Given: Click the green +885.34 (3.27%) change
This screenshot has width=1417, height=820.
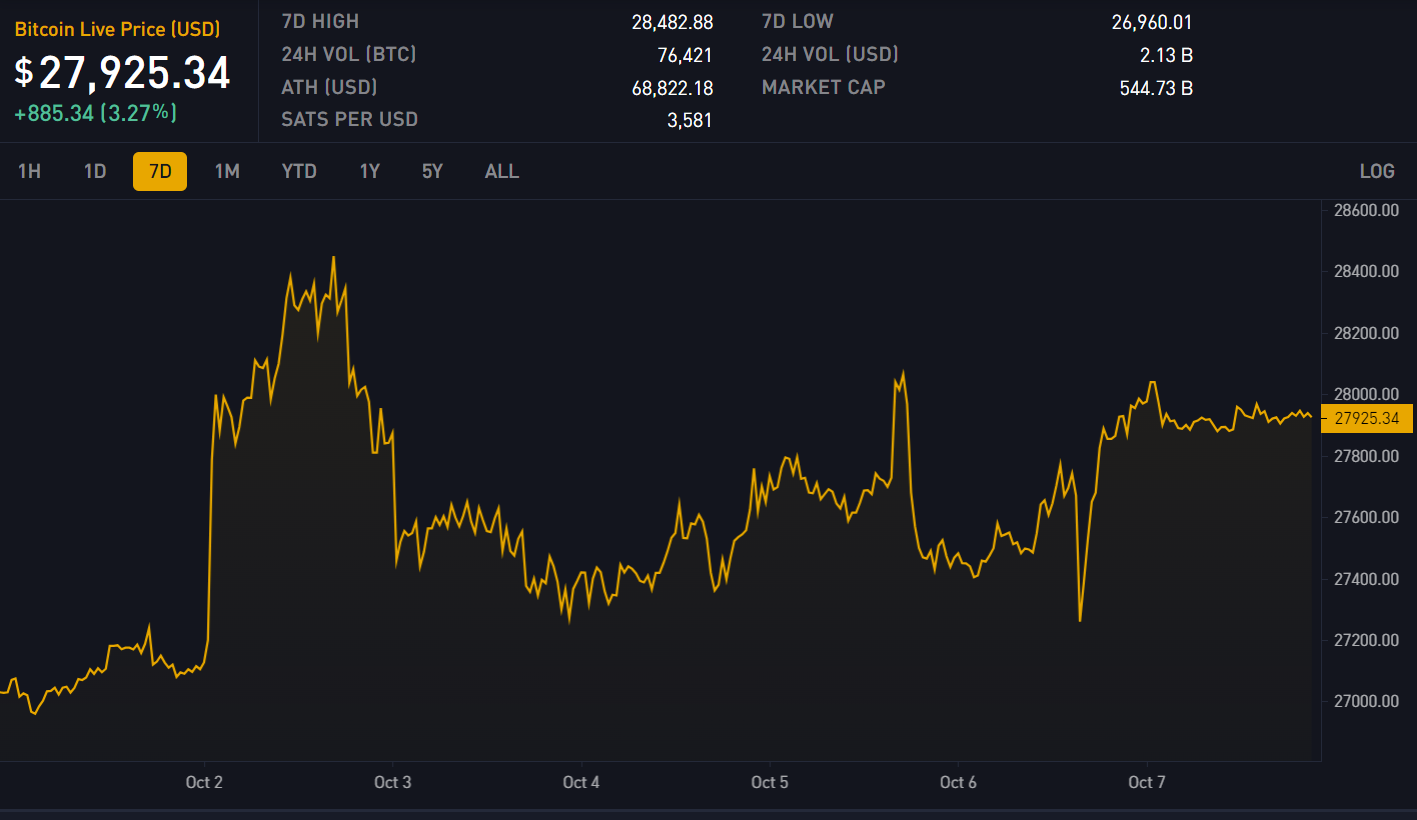Looking at the screenshot, I should coord(95,113).
